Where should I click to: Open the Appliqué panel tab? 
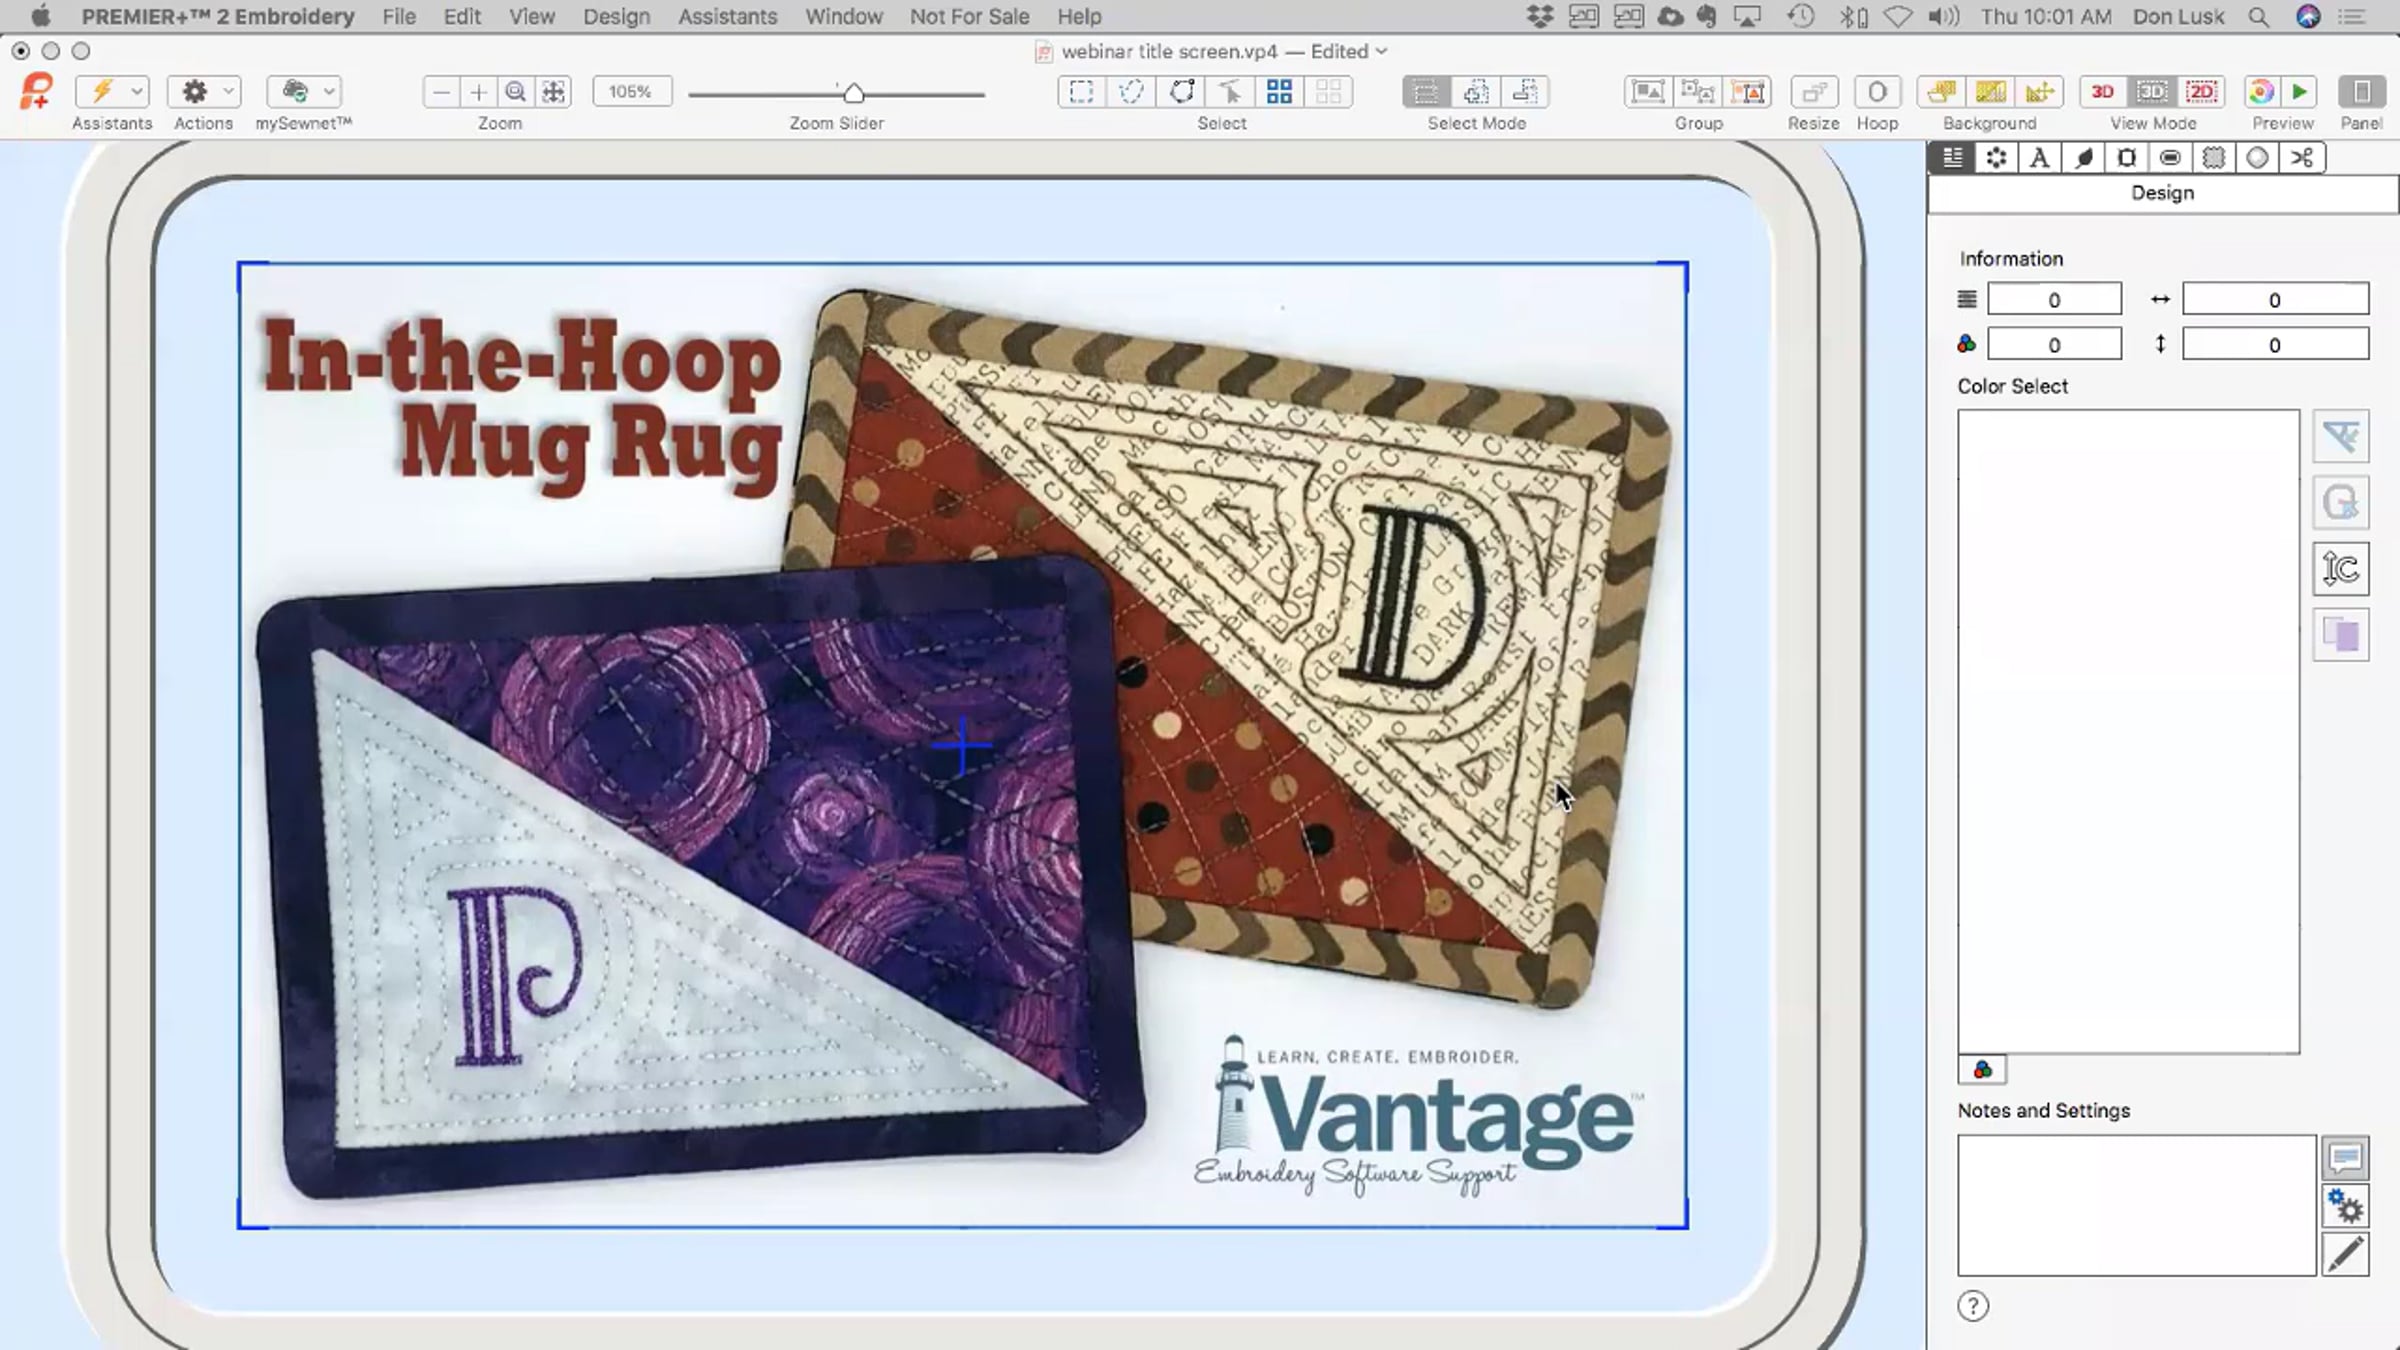point(2214,158)
